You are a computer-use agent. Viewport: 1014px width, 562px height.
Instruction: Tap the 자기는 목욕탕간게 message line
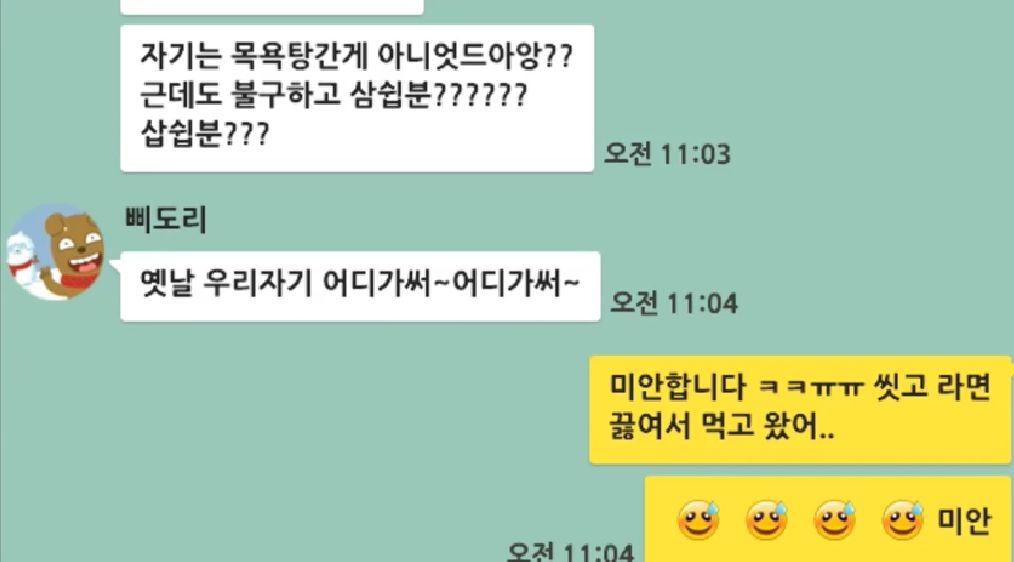pos(356,57)
